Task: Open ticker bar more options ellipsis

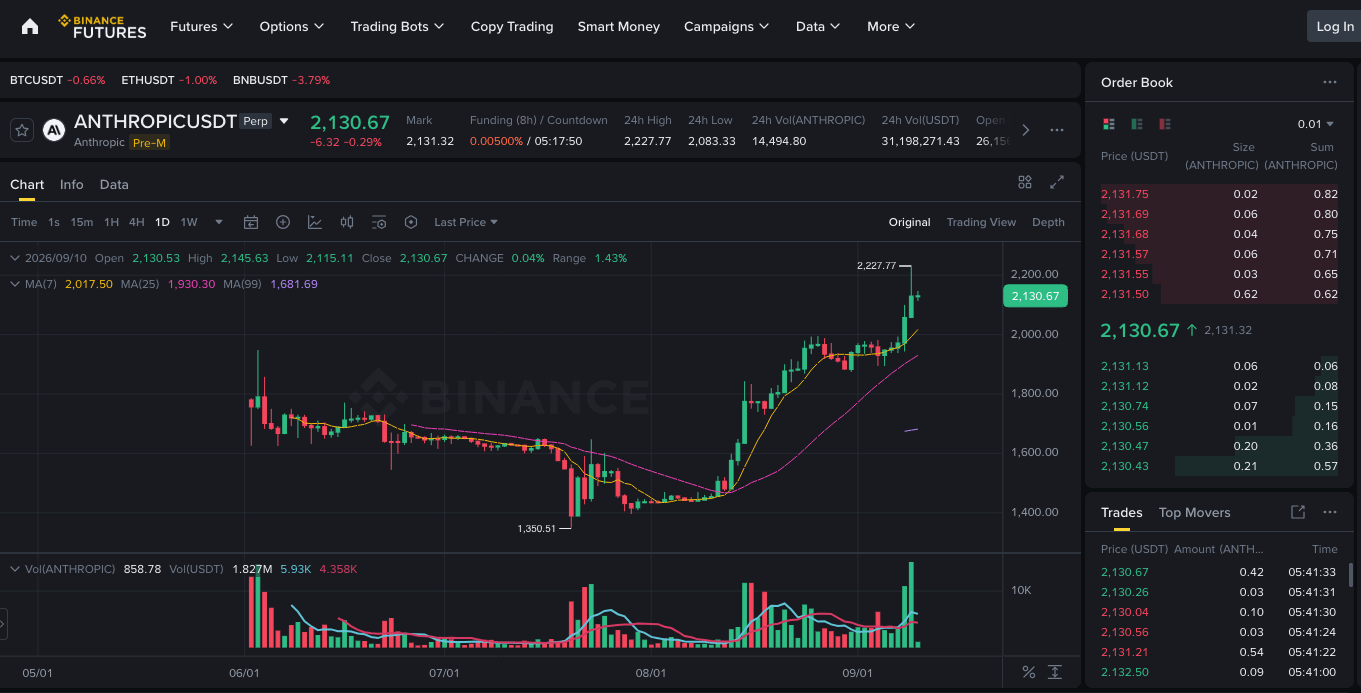Action: [x=1057, y=130]
